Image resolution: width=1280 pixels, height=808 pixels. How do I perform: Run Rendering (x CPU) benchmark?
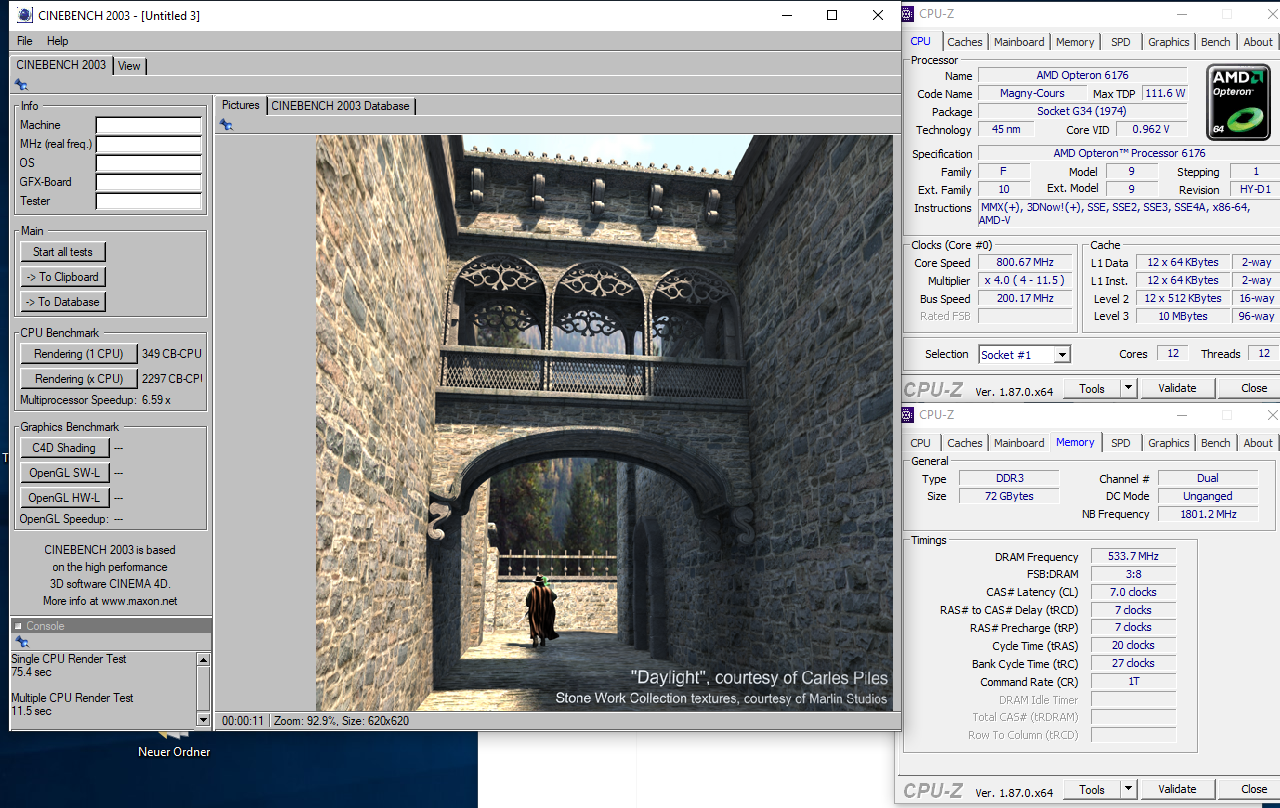click(79, 379)
